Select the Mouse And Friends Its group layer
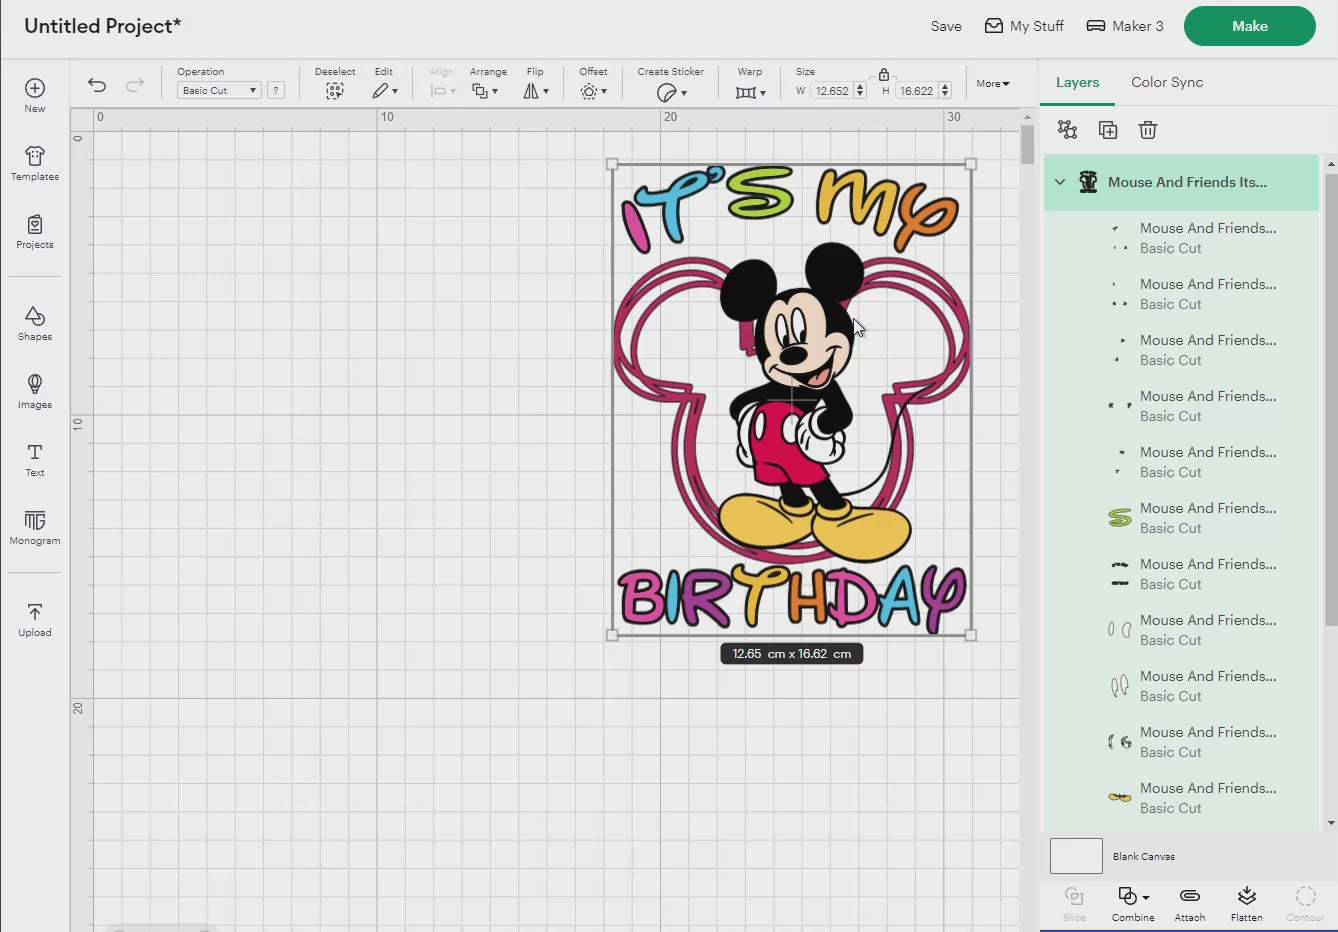Image resolution: width=1338 pixels, height=932 pixels. click(x=1181, y=182)
